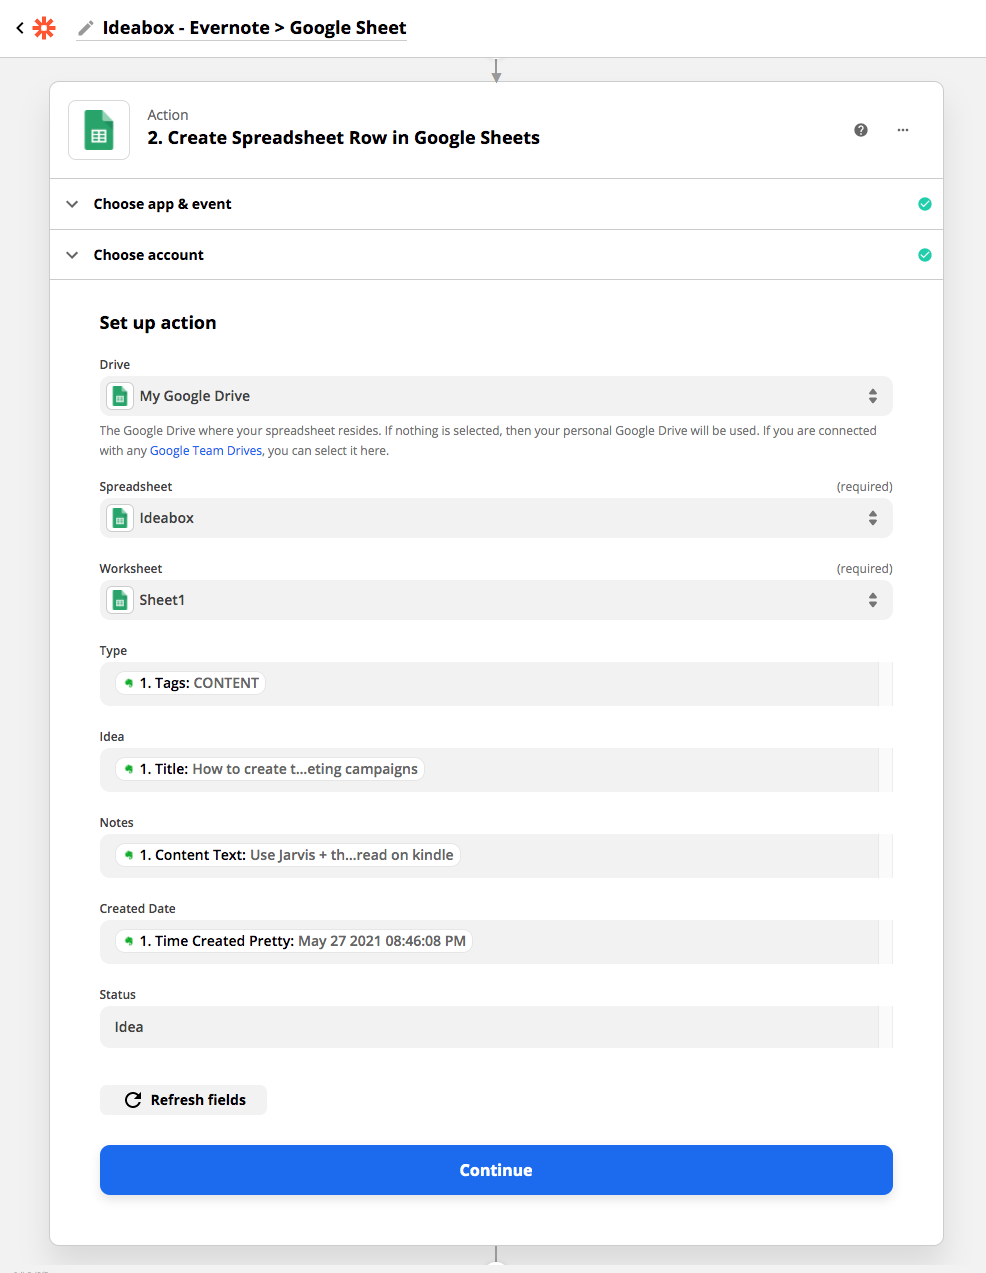Click the Refresh fields button
The width and height of the screenshot is (986, 1273).
click(x=183, y=1100)
